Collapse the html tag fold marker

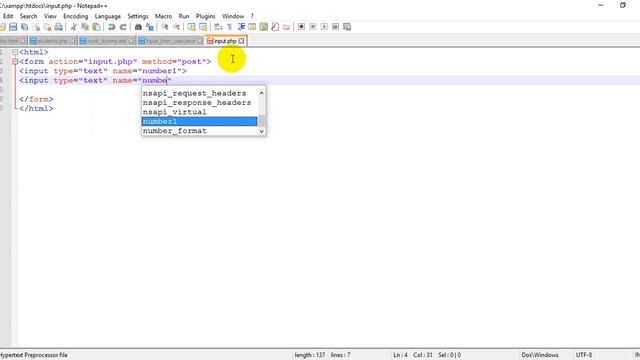pyautogui.click(x=15, y=52)
